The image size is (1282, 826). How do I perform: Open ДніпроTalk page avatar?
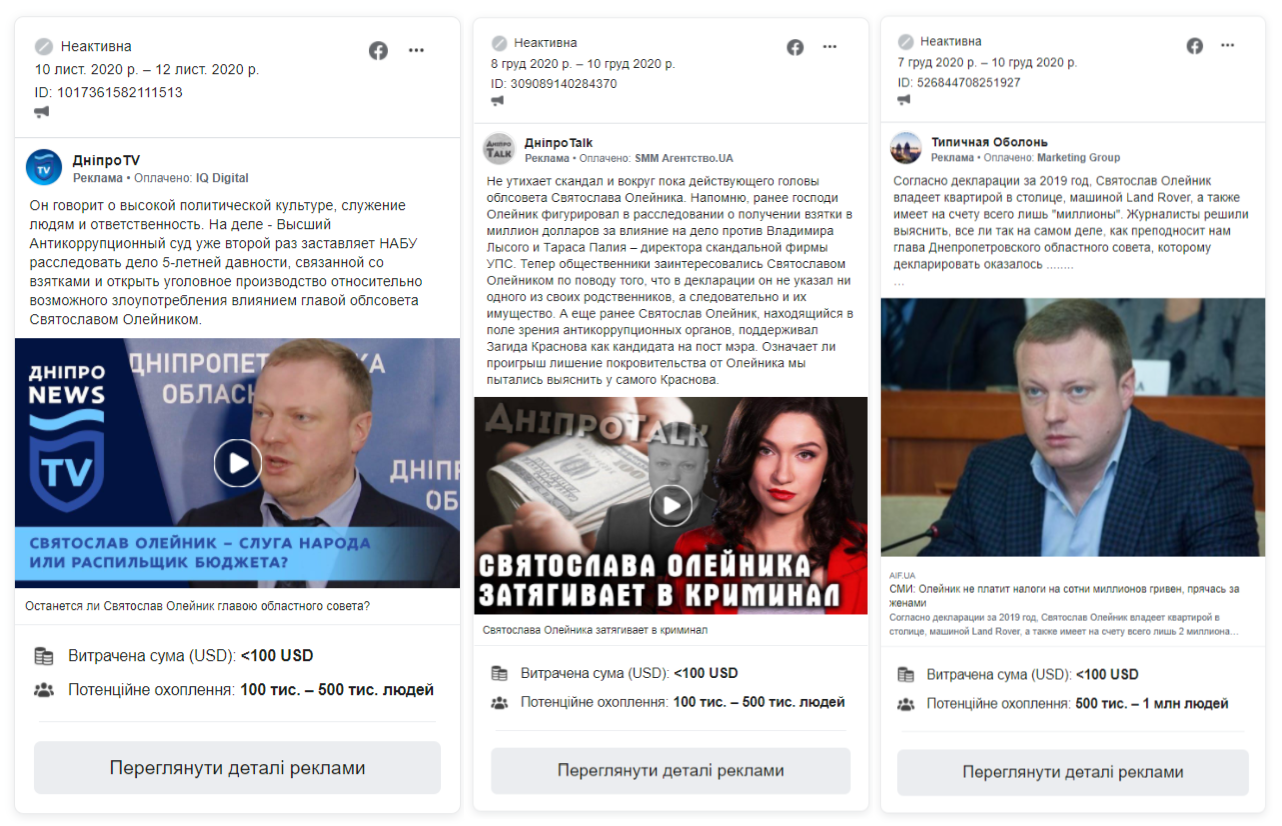point(499,149)
